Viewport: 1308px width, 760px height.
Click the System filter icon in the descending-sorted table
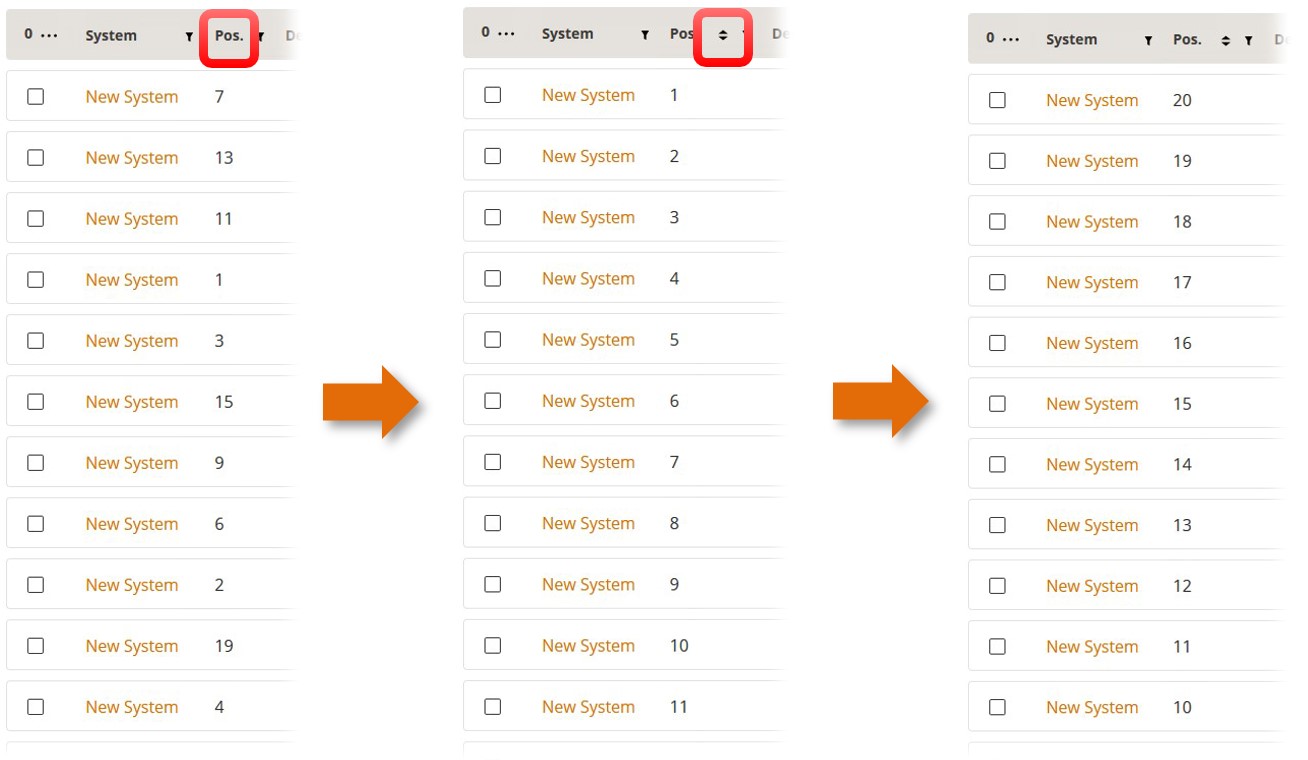pos(1148,41)
